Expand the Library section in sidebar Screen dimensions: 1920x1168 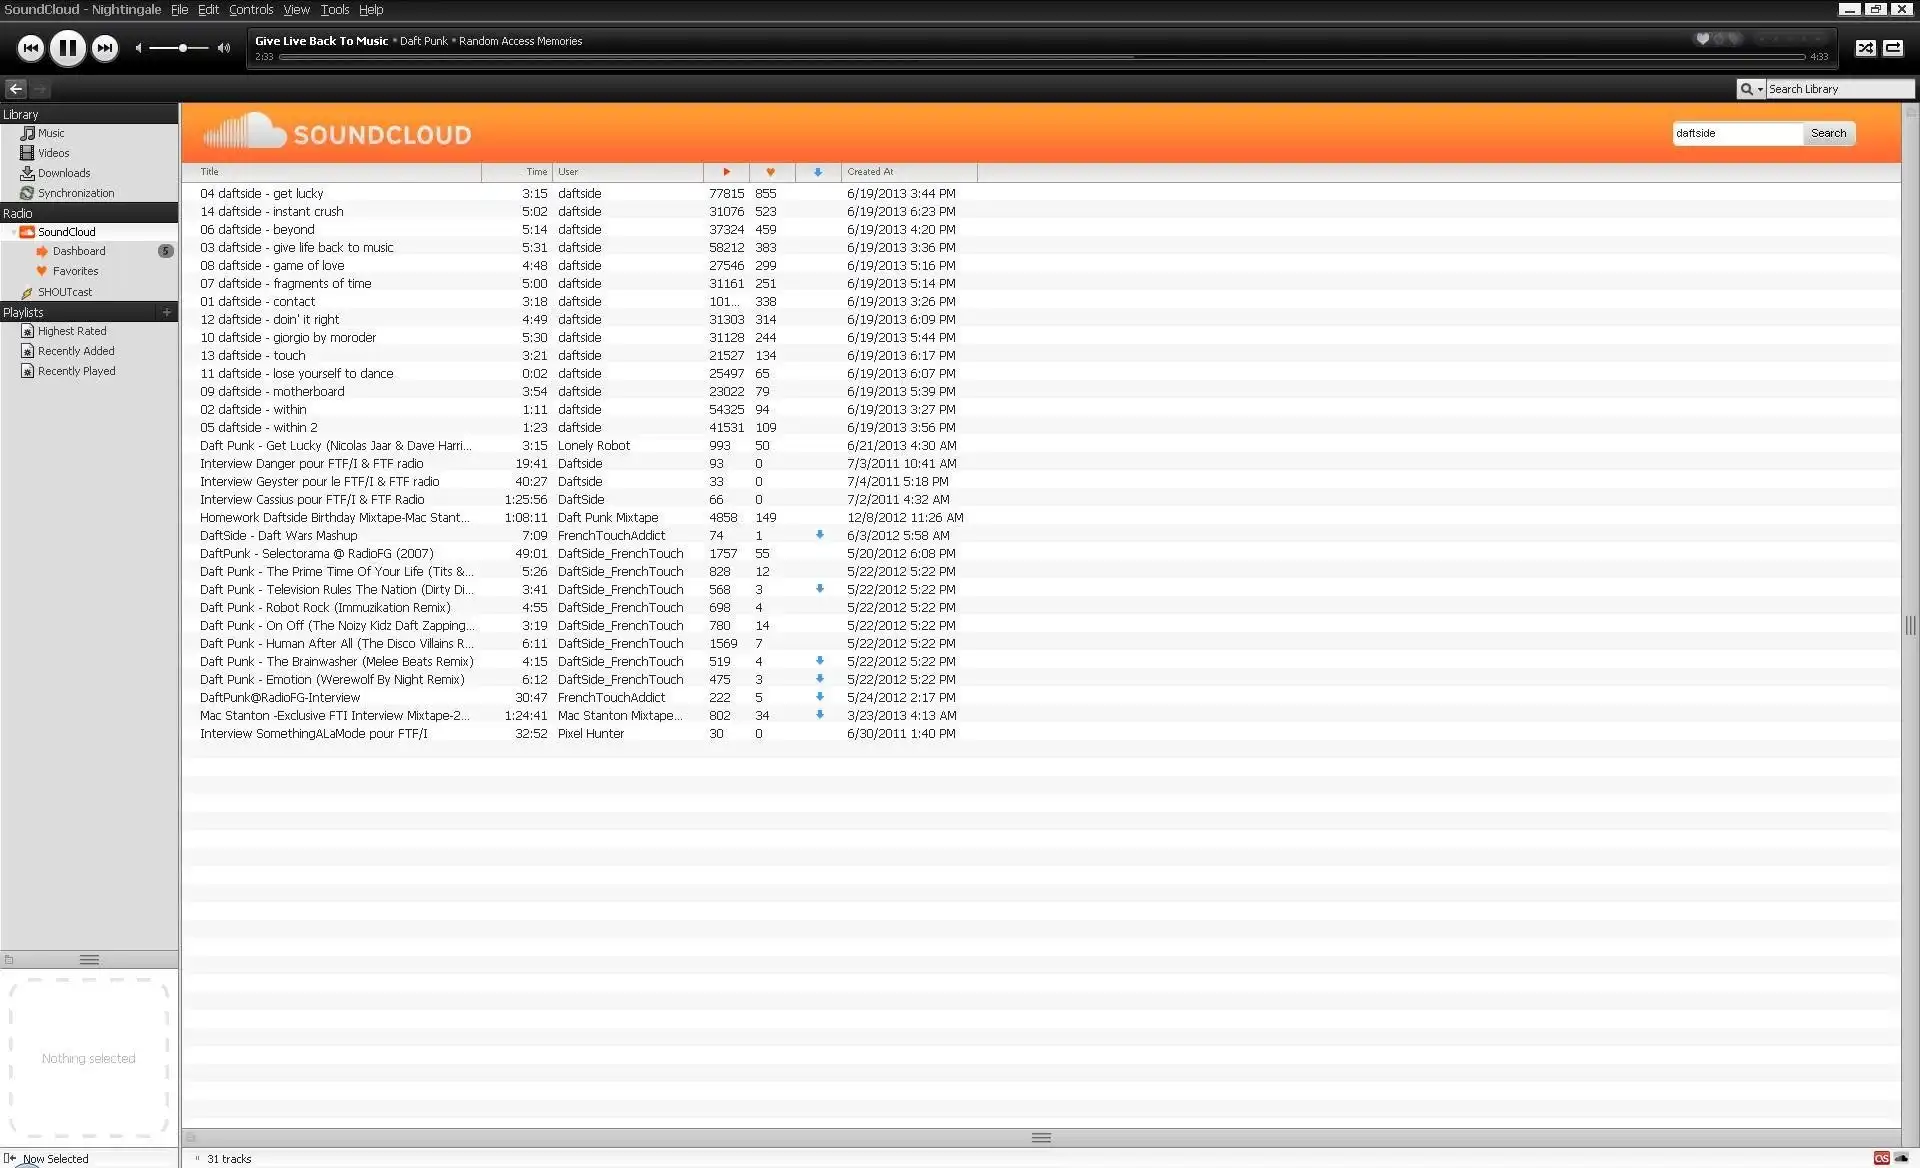(x=19, y=114)
